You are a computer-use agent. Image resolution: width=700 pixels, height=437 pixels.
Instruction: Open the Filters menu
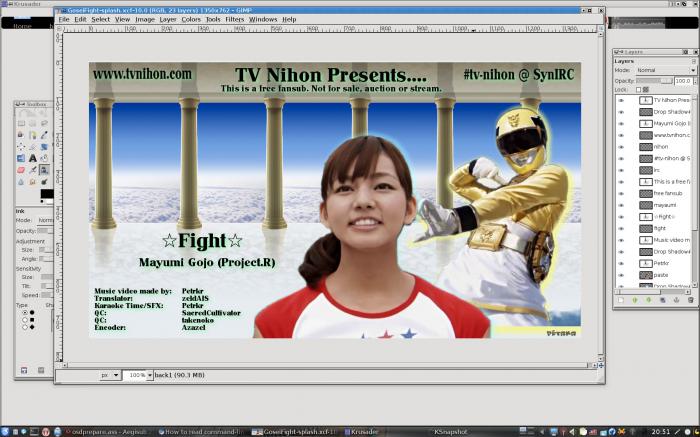[235, 20]
